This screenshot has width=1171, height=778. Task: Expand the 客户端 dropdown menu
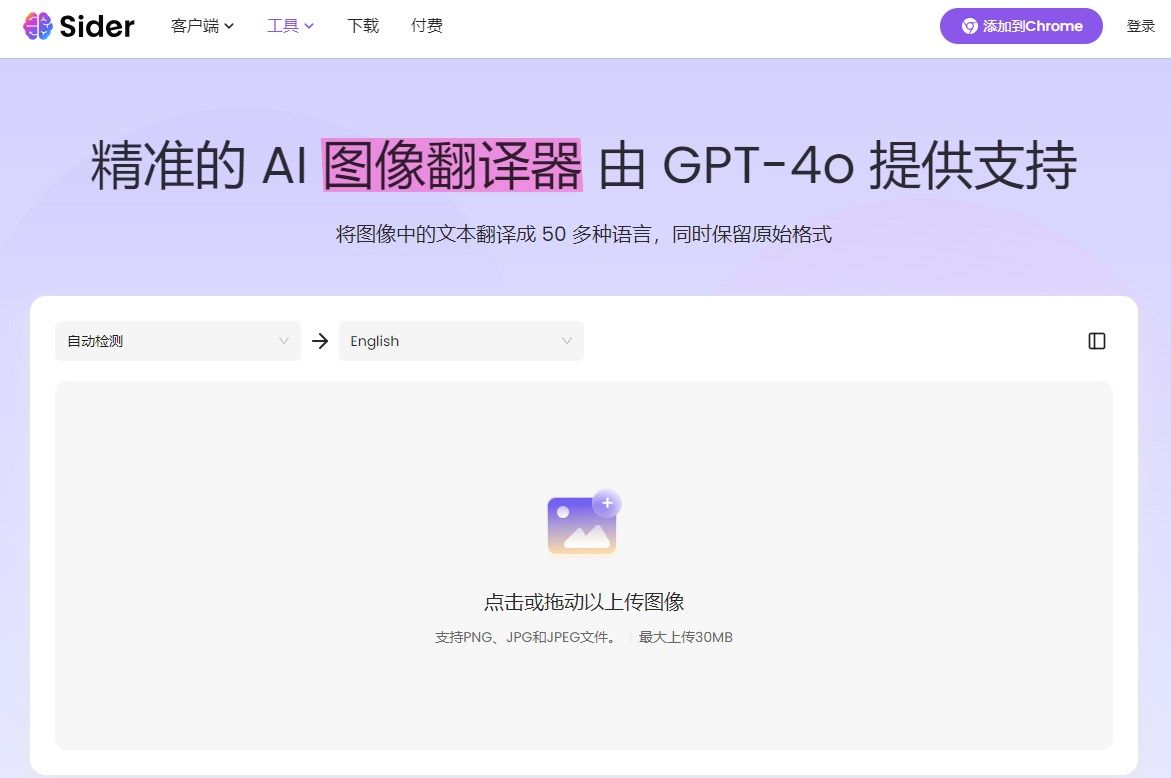(202, 26)
